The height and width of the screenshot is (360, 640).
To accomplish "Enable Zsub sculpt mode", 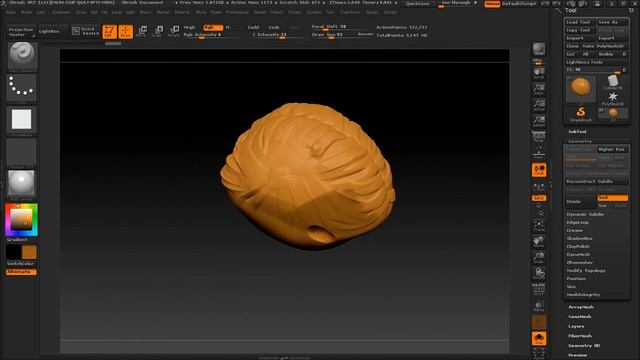I will point(274,27).
